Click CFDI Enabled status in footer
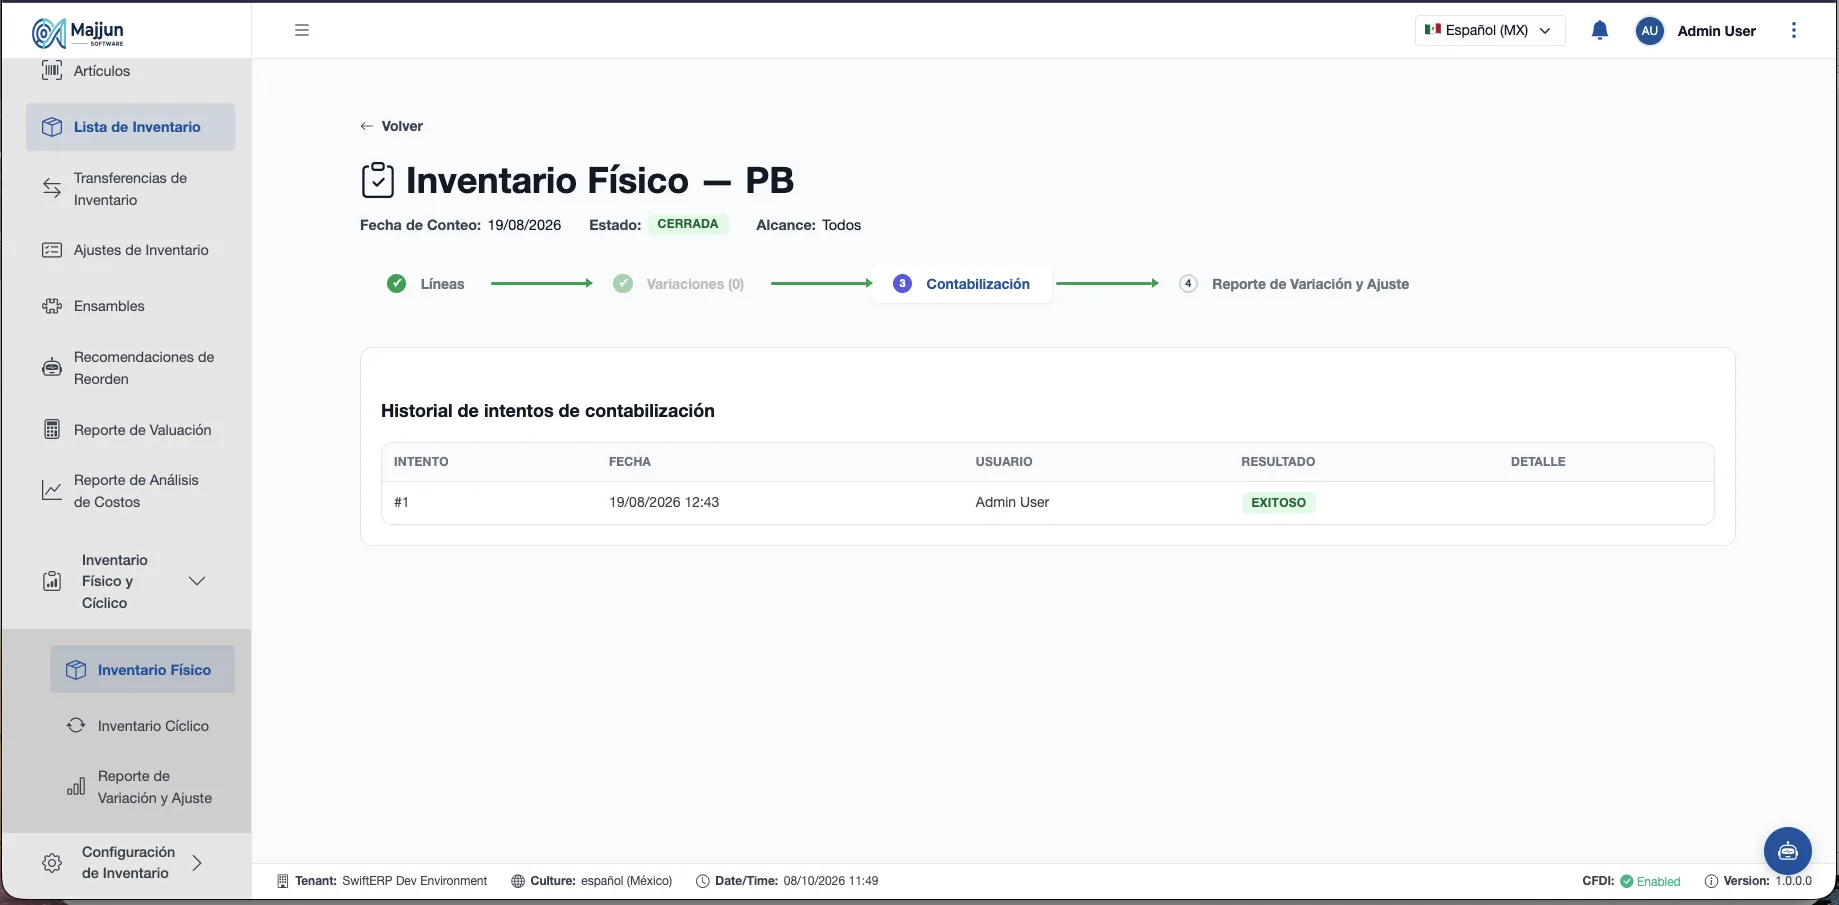The image size is (1839, 905). [1631, 881]
